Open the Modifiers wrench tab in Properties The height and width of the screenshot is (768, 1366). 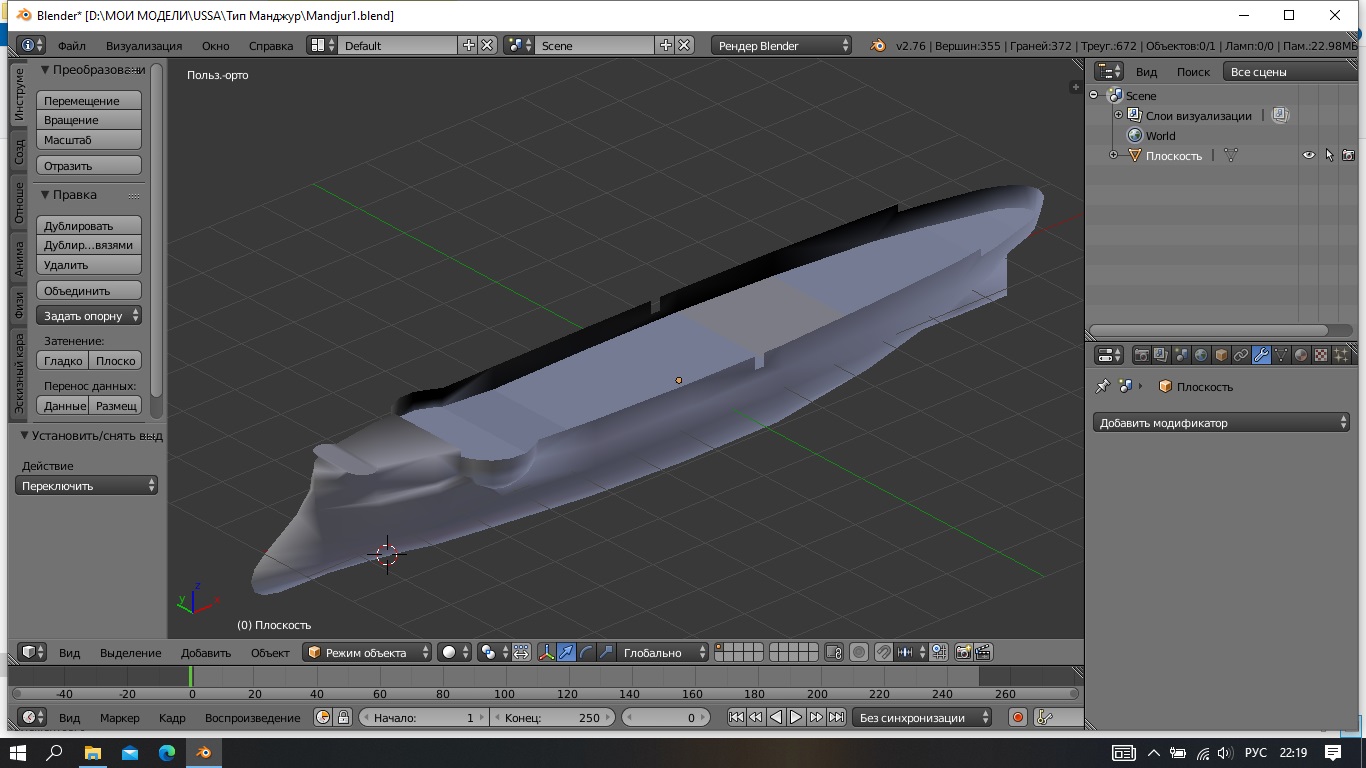(x=1261, y=355)
